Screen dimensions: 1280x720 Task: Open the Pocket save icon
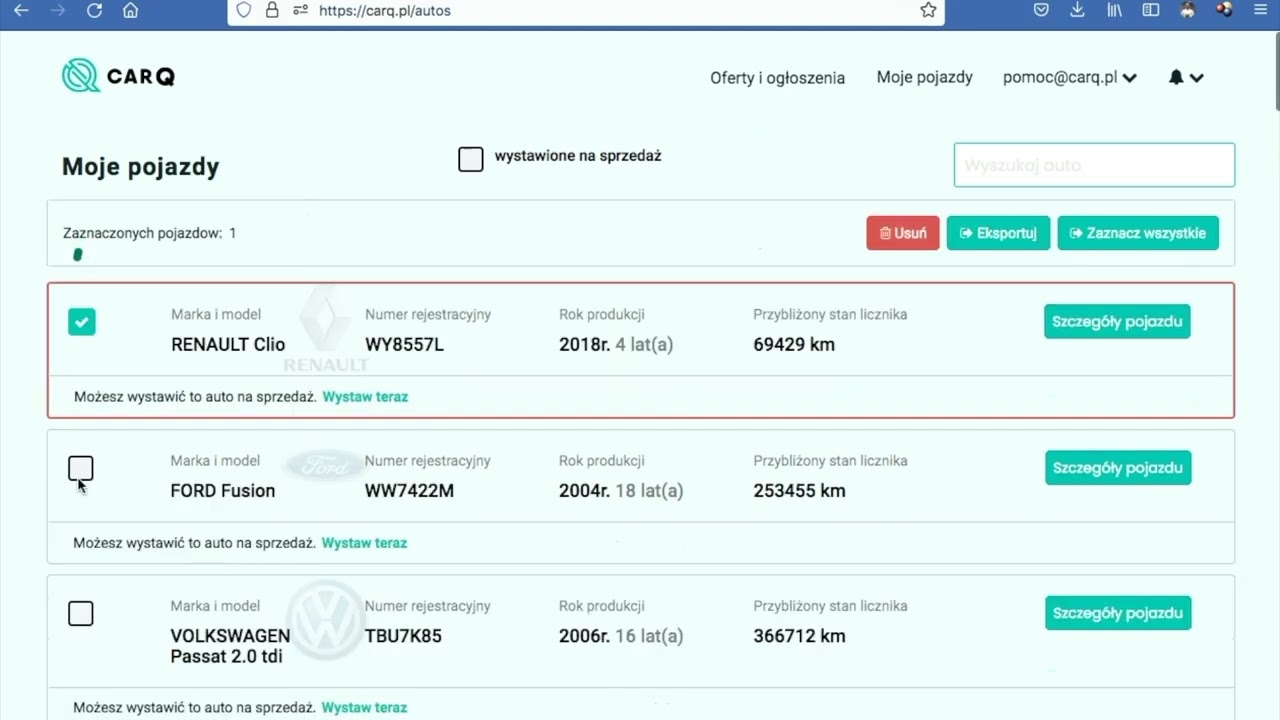click(1041, 10)
